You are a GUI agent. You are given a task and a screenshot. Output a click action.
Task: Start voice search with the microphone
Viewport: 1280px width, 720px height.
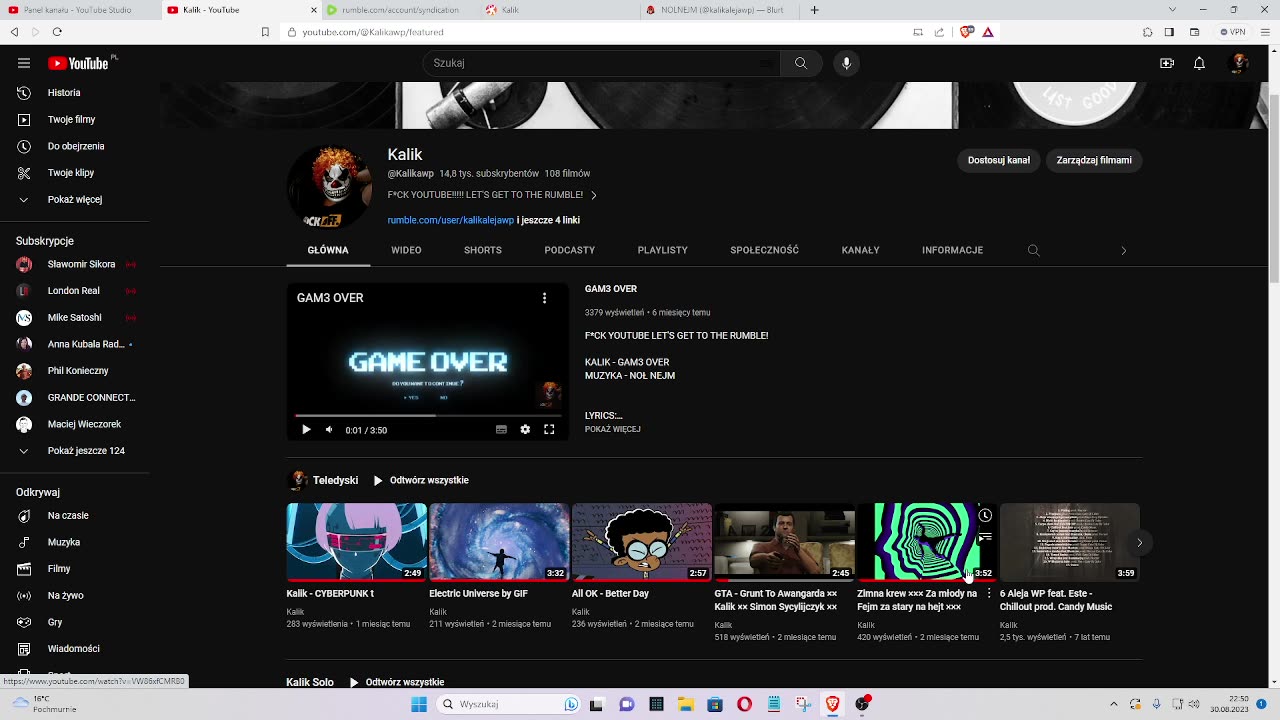(x=846, y=63)
